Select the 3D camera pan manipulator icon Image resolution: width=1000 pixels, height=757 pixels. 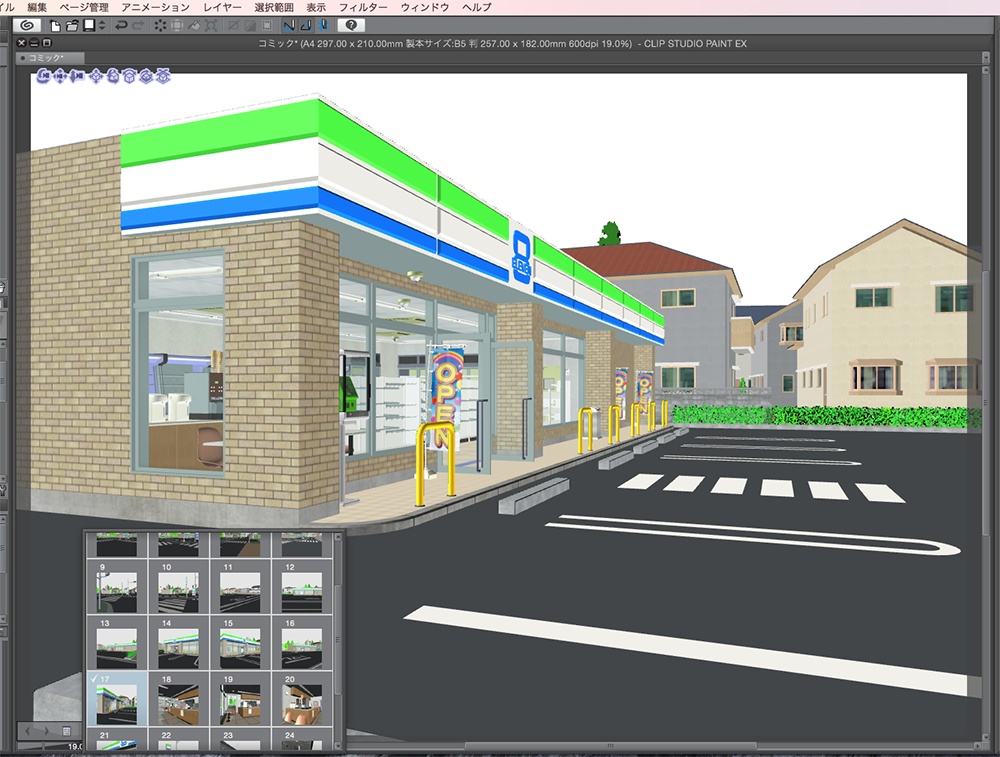coord(60,77)
